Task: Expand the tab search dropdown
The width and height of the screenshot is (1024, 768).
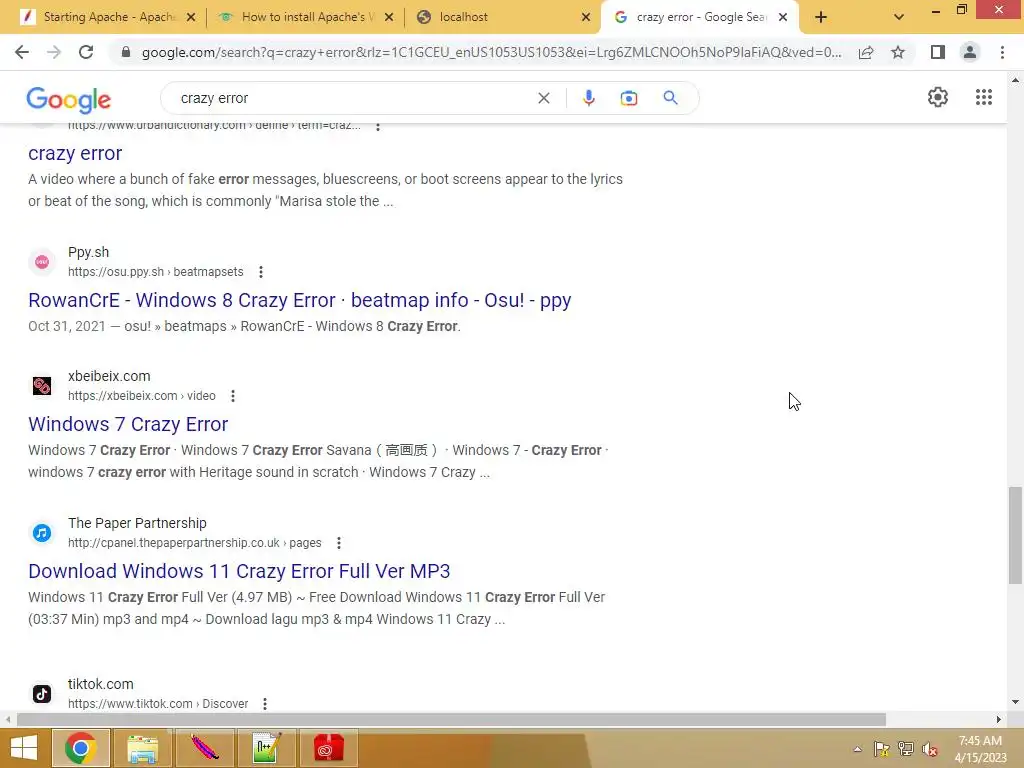Action: pyautogui.click(x=899, y=18)
